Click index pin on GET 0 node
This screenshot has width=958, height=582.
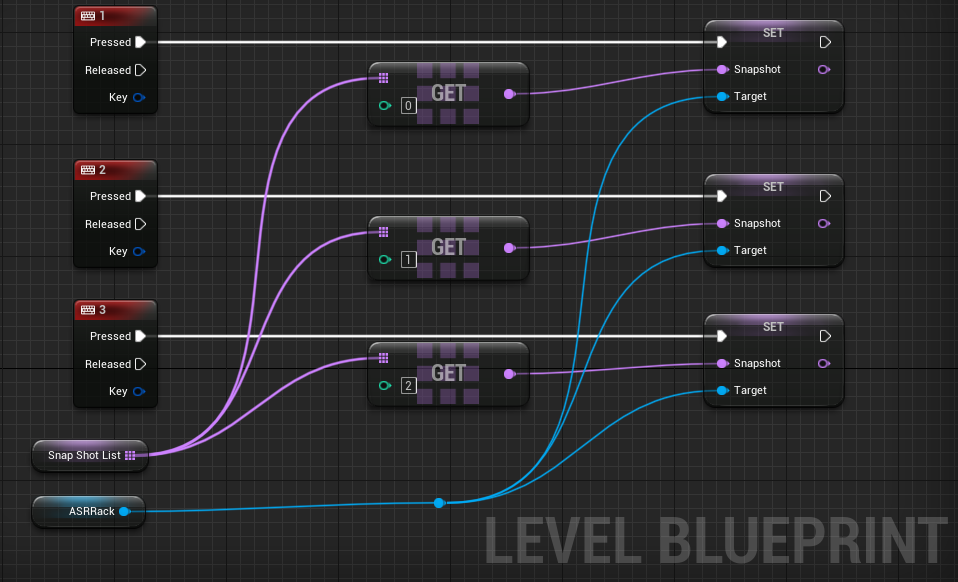tap(384, 106)
